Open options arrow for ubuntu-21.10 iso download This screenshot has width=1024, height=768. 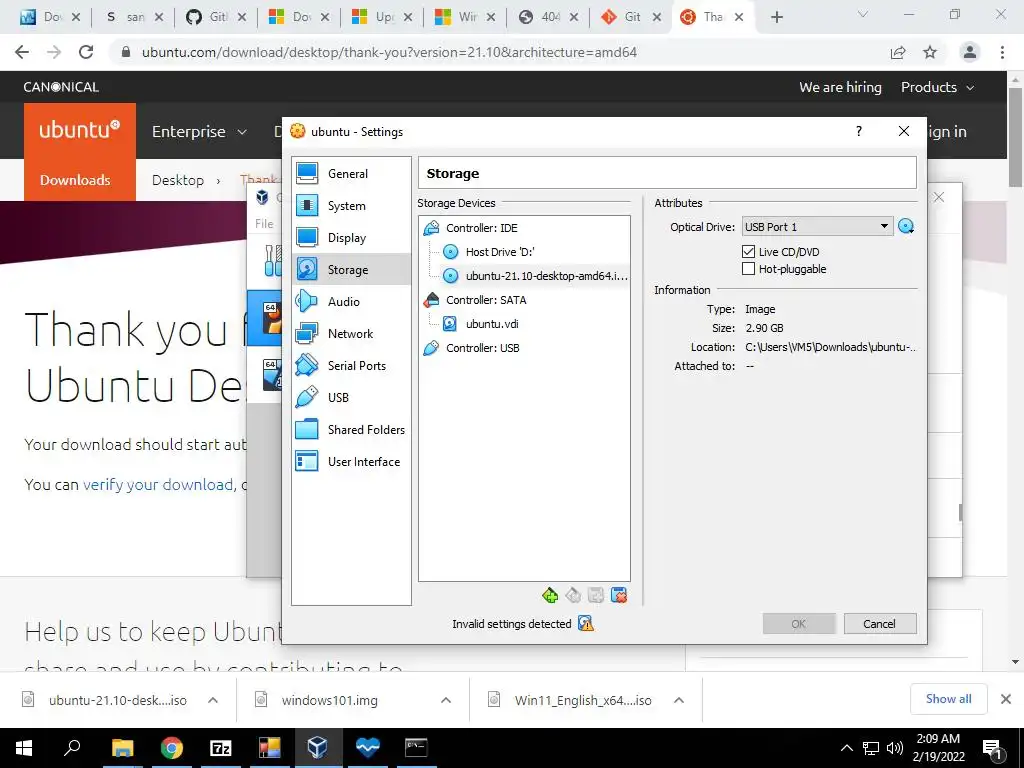[x=213, y=700]
